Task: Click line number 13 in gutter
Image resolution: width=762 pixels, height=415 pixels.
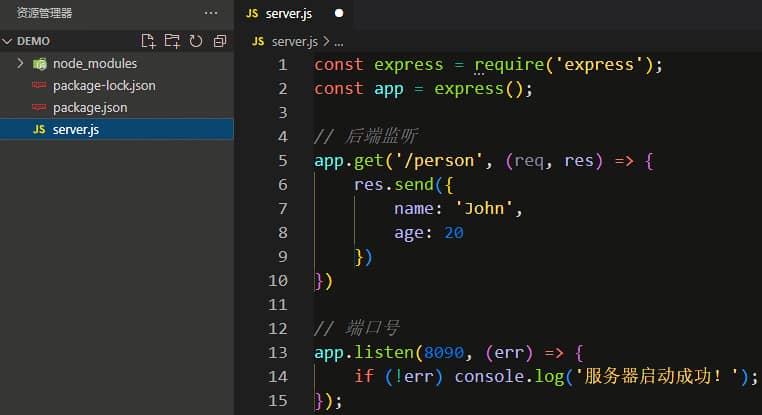Action: pos(278,352)
